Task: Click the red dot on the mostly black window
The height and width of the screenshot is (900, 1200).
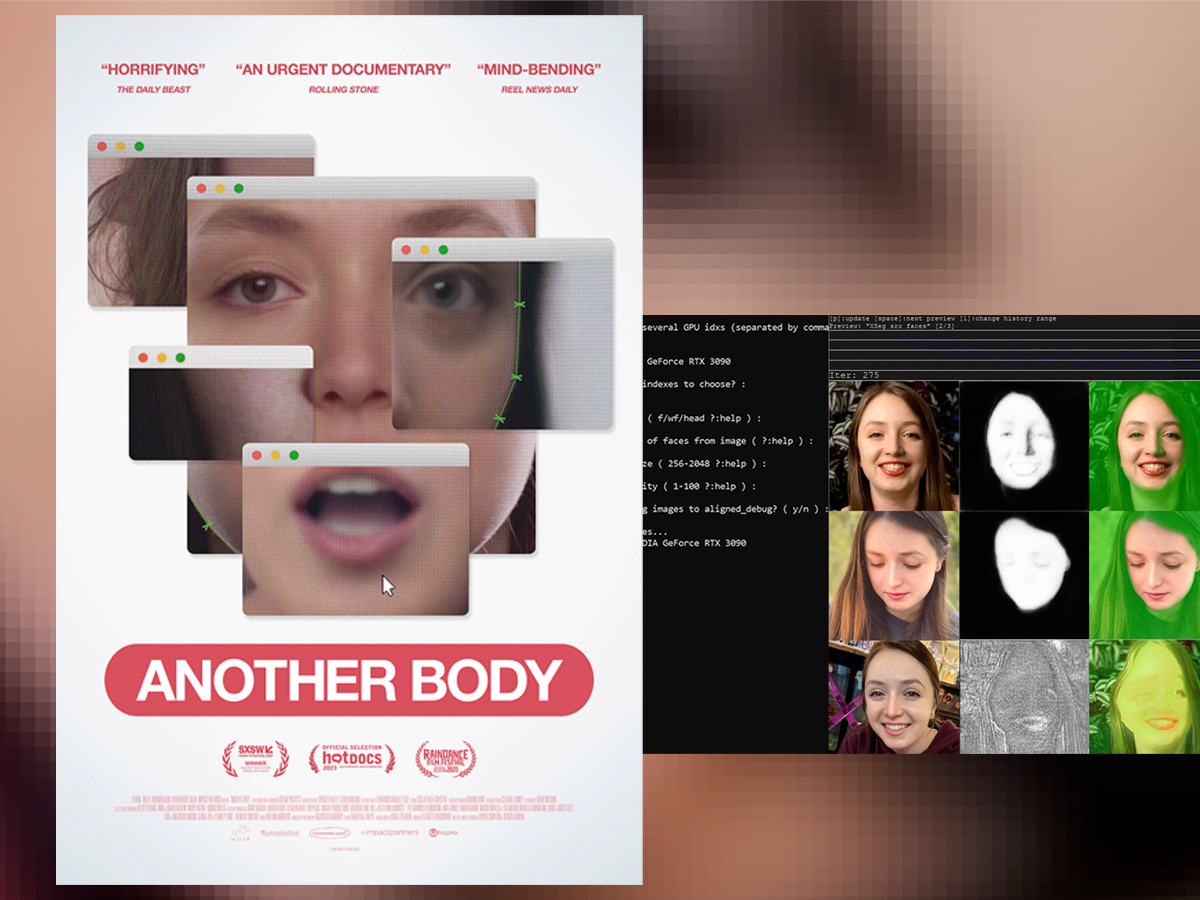Action: point(143,357)
